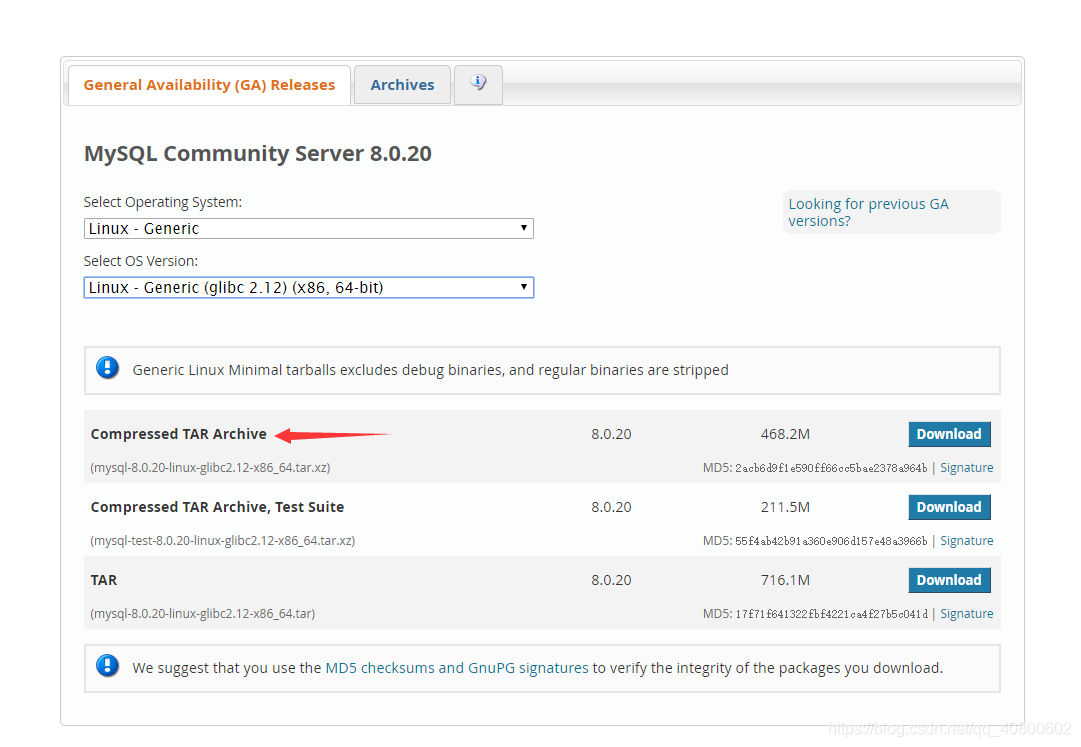1081x747 pixels.
Task: Select MD5 hash 55f4ab42b91a360e906d157e48a3966b
Action: point(831,541)
